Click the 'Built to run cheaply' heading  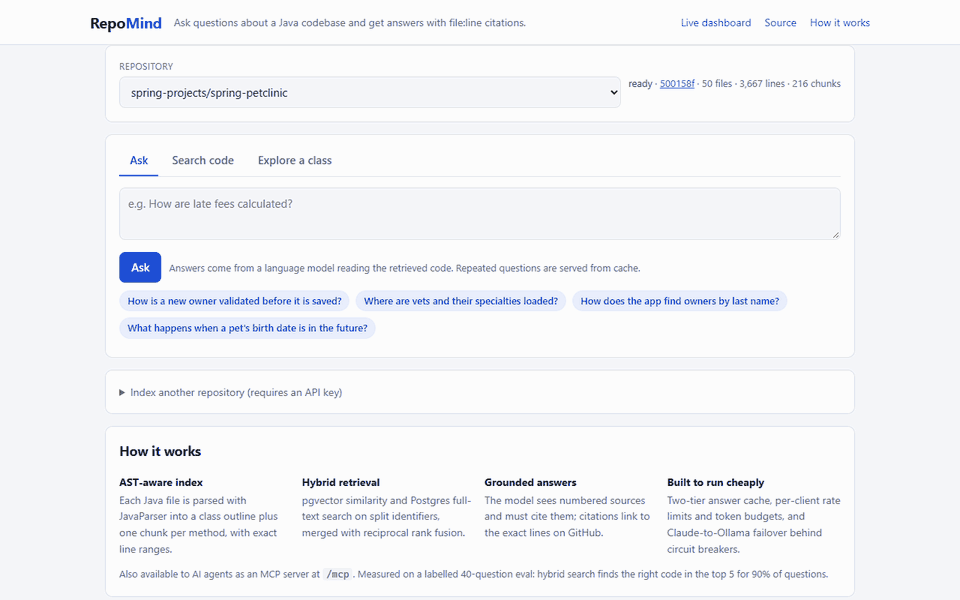click(x=716, y=482)
